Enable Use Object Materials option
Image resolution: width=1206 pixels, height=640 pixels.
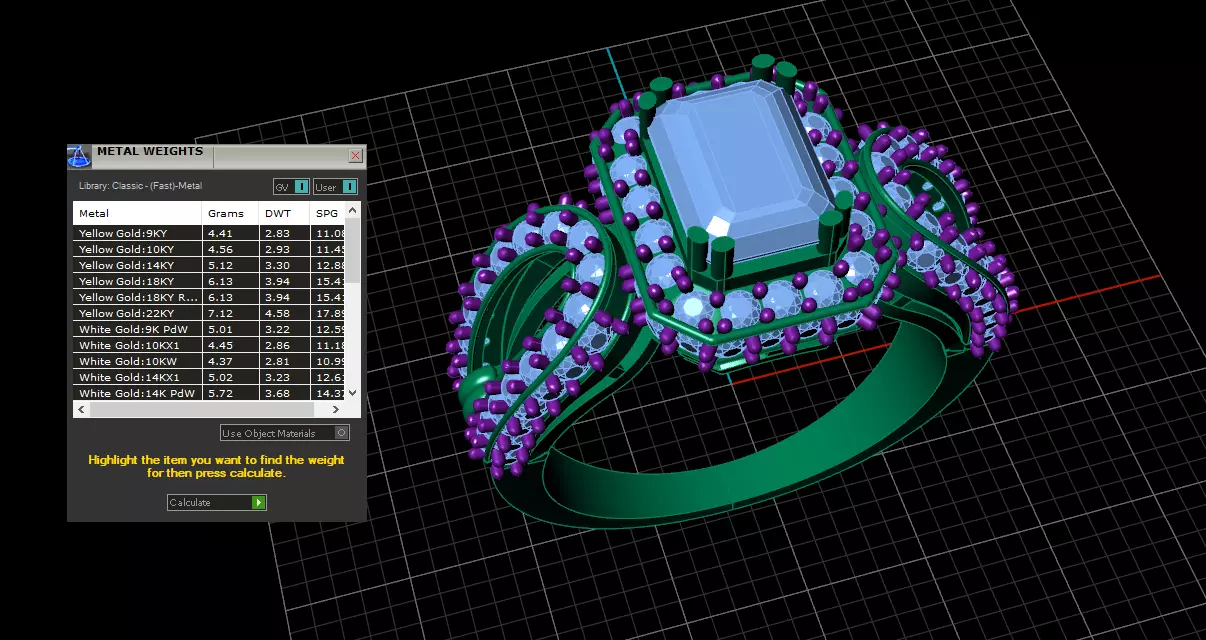click(x=285, y=433)
